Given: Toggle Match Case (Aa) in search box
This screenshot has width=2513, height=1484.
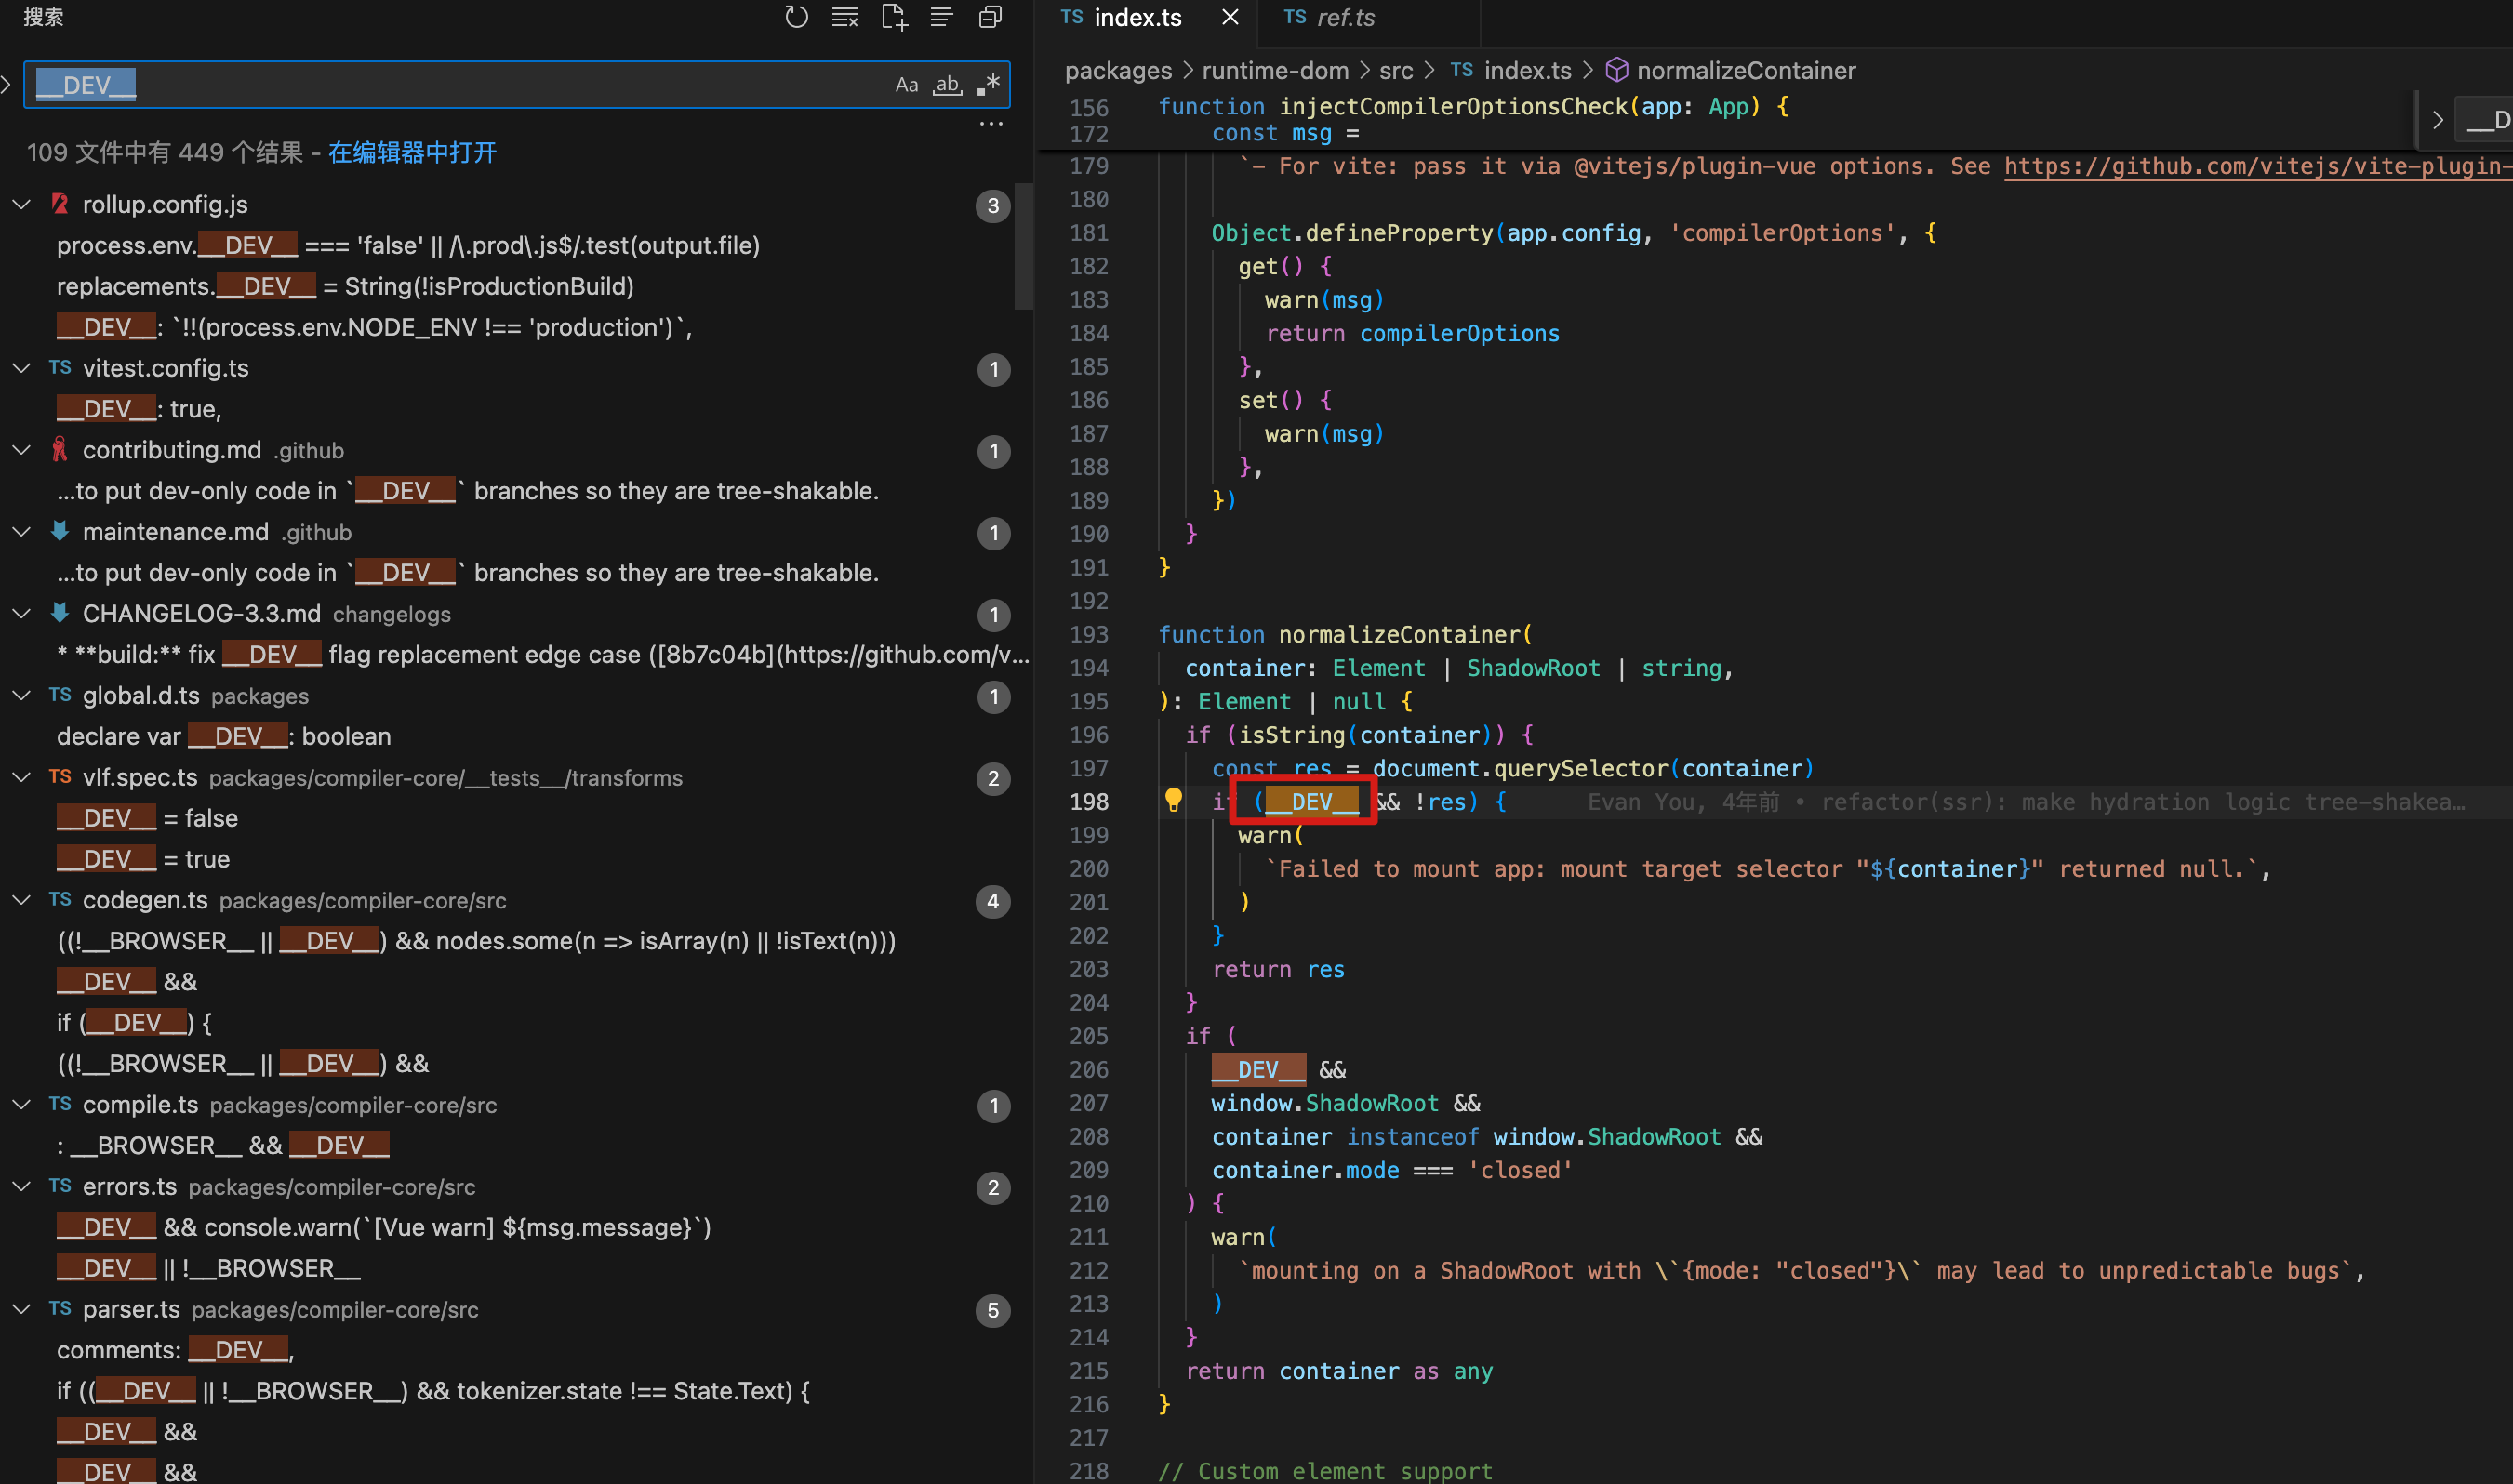Looking at the screenshot, I should point(906,85).
